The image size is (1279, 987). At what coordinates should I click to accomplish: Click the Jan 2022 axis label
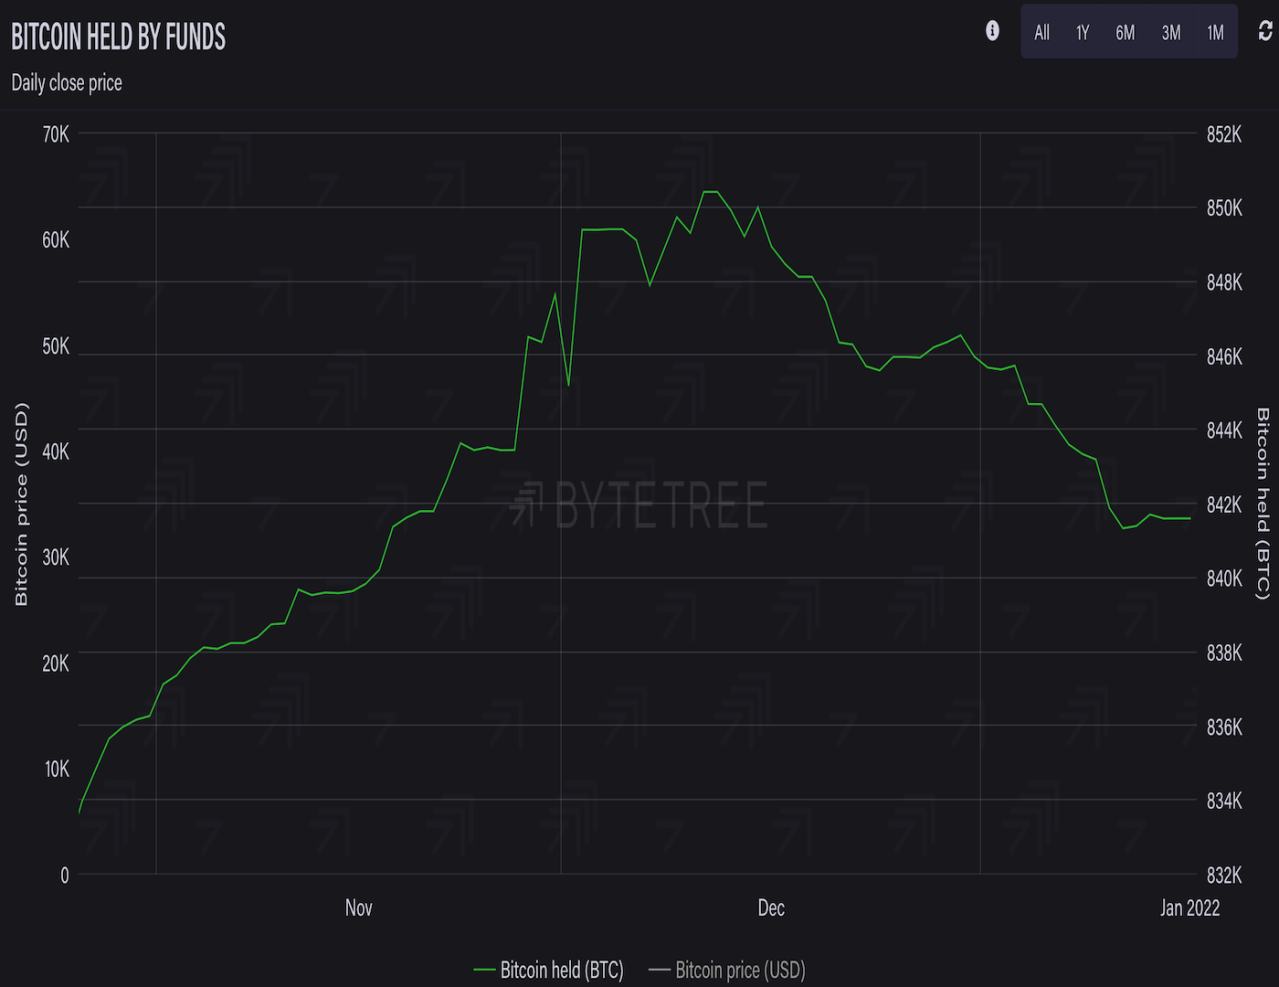point(1189,908)
